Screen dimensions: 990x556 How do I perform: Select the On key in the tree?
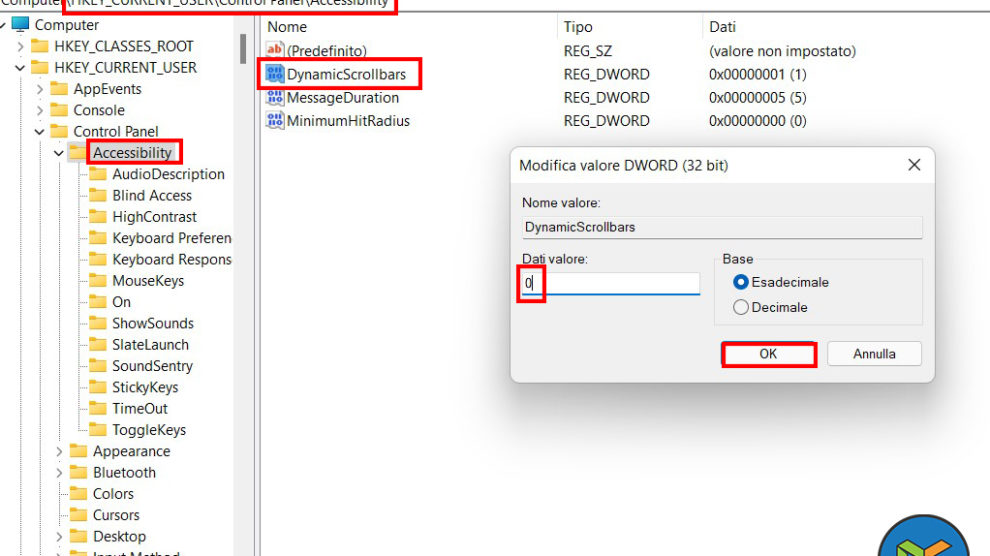click(x=121, y=302)
